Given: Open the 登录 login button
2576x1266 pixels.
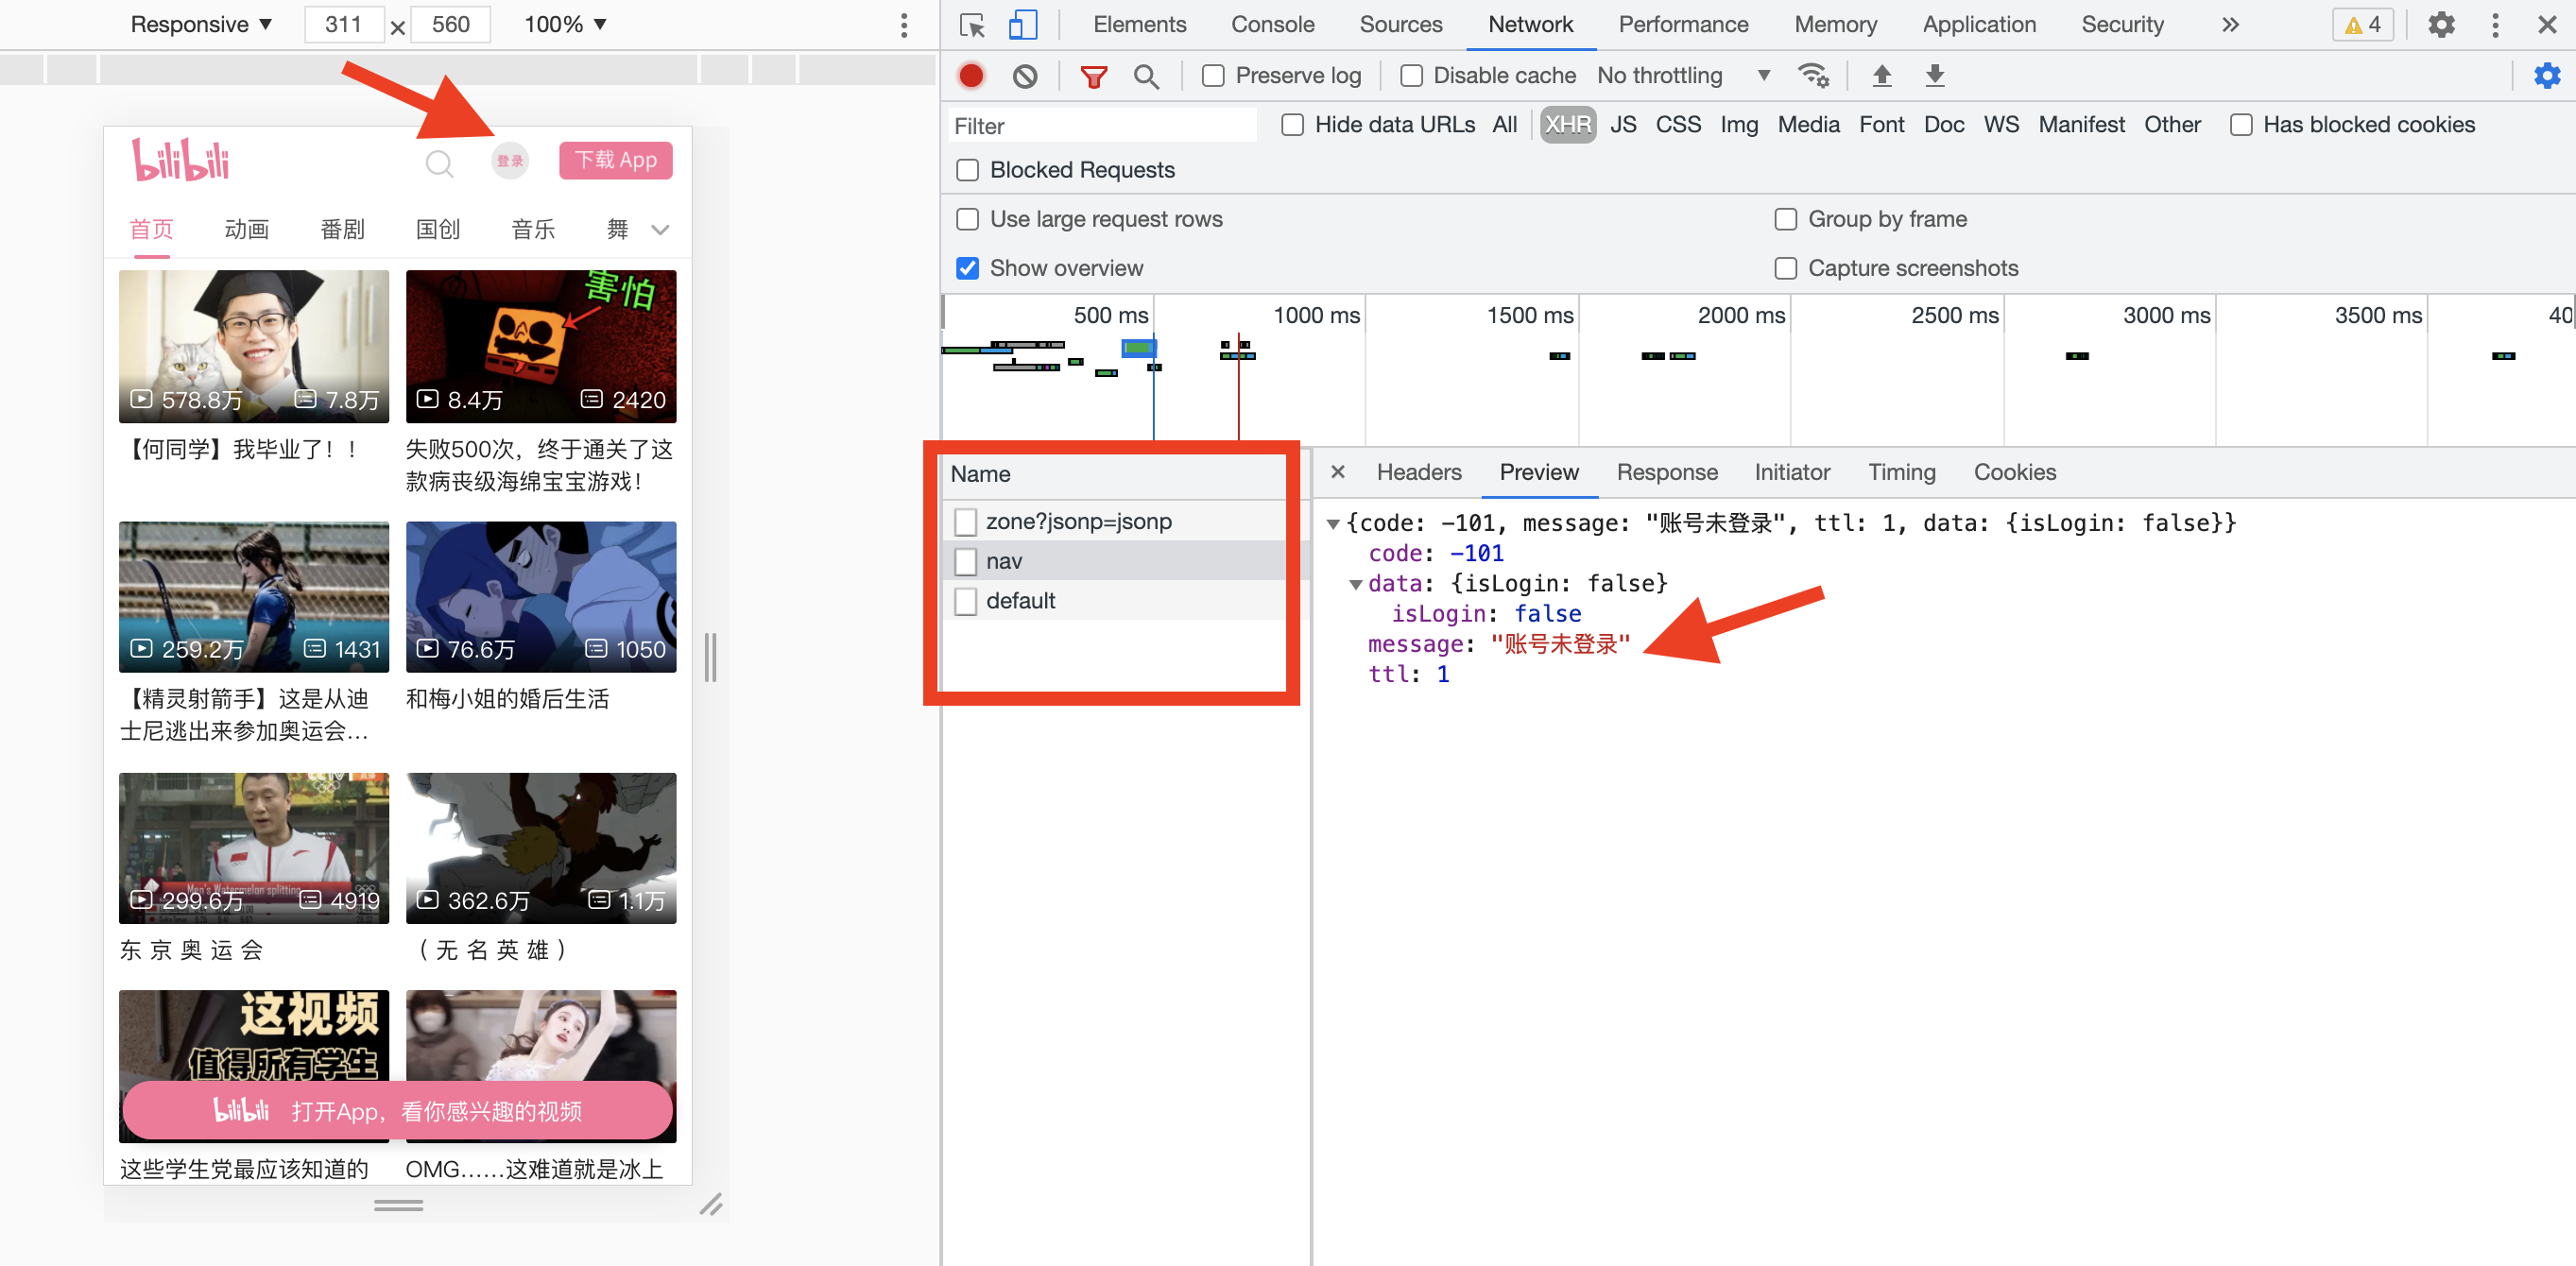Looking at the screenshot, I should (509, 160).
